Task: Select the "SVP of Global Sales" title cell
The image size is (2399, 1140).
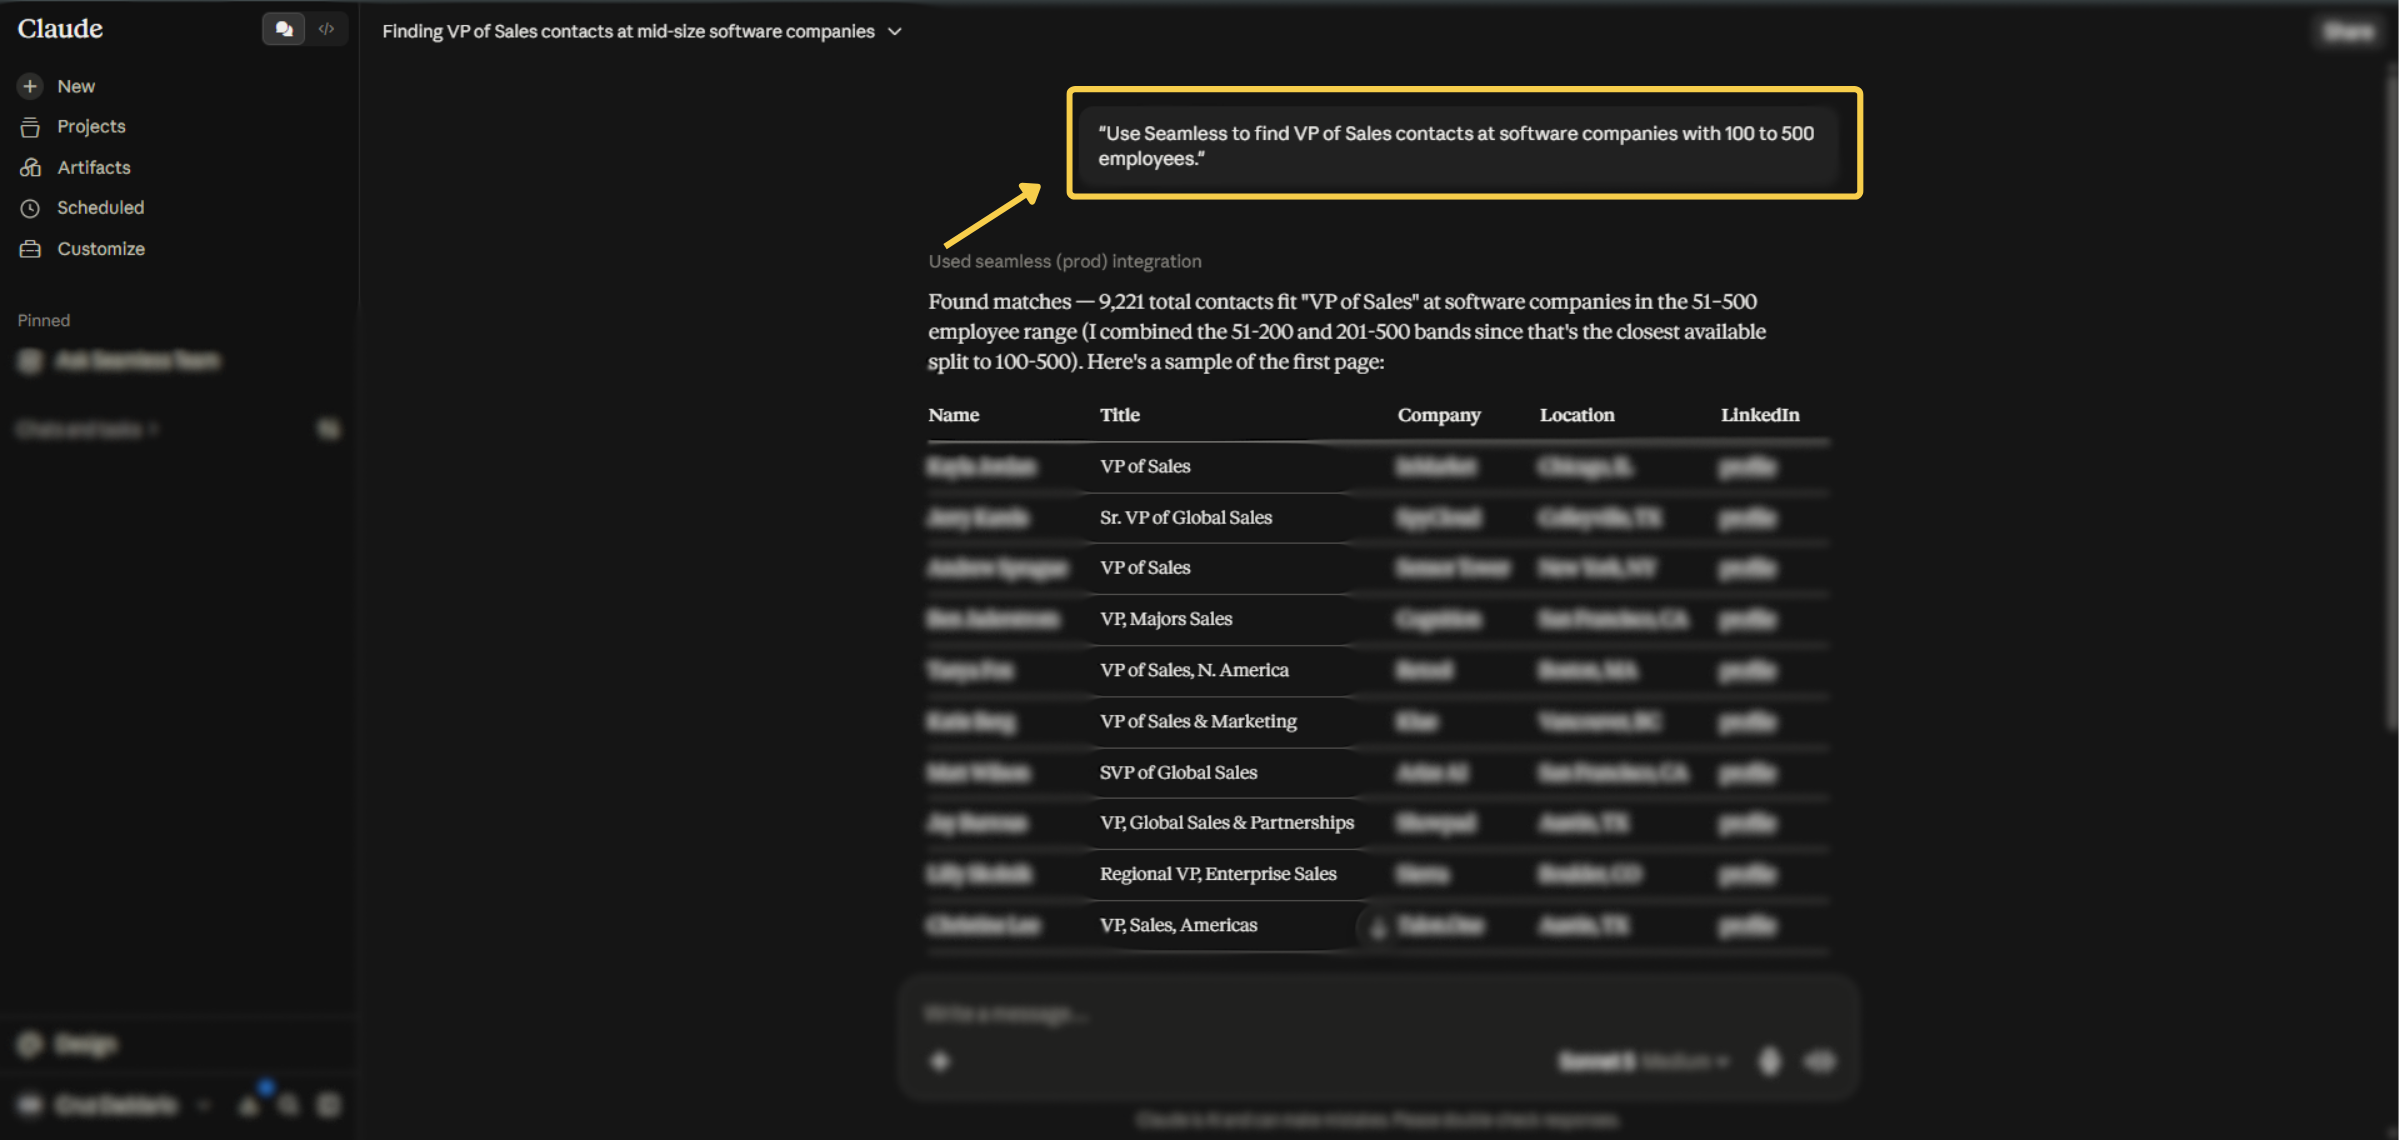Action: click(1178, 772)
